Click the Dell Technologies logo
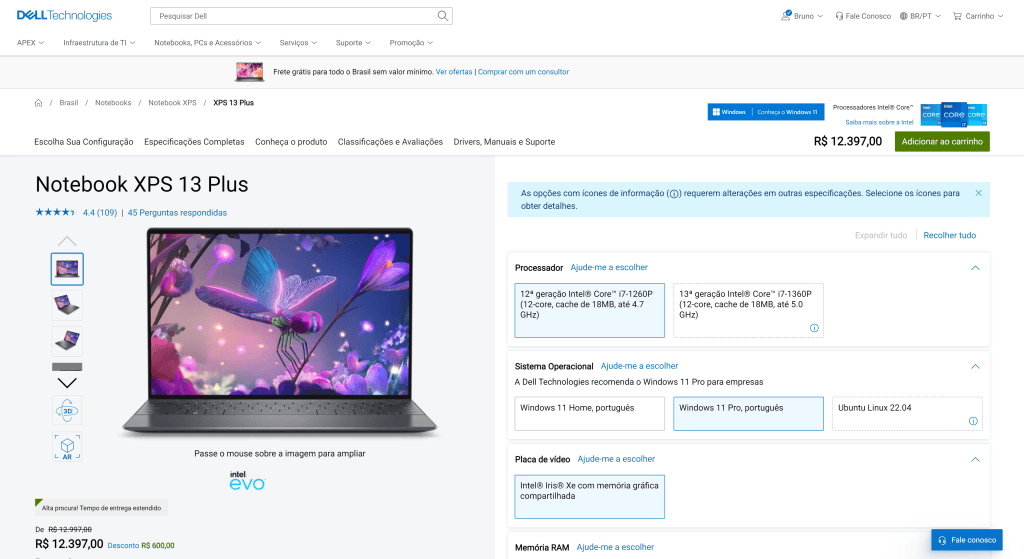The width and height of the screenshot is (1024, 559). point(64,16)
